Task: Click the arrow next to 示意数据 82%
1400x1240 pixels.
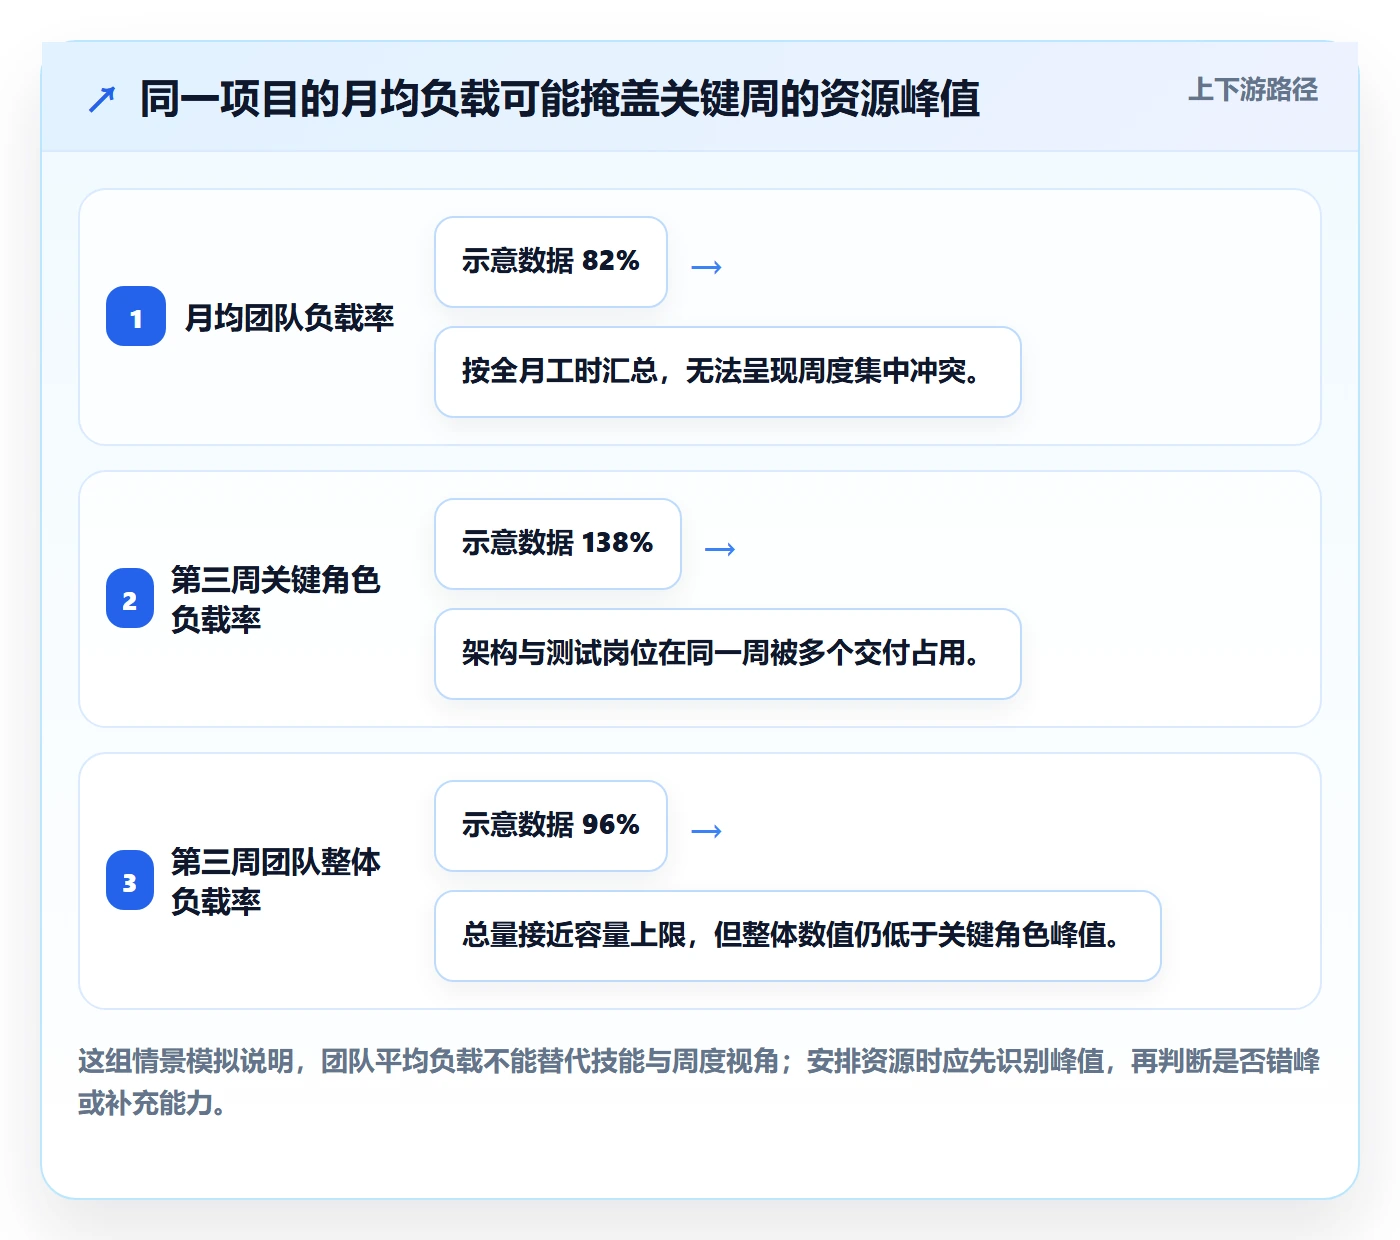Action: 707,267
